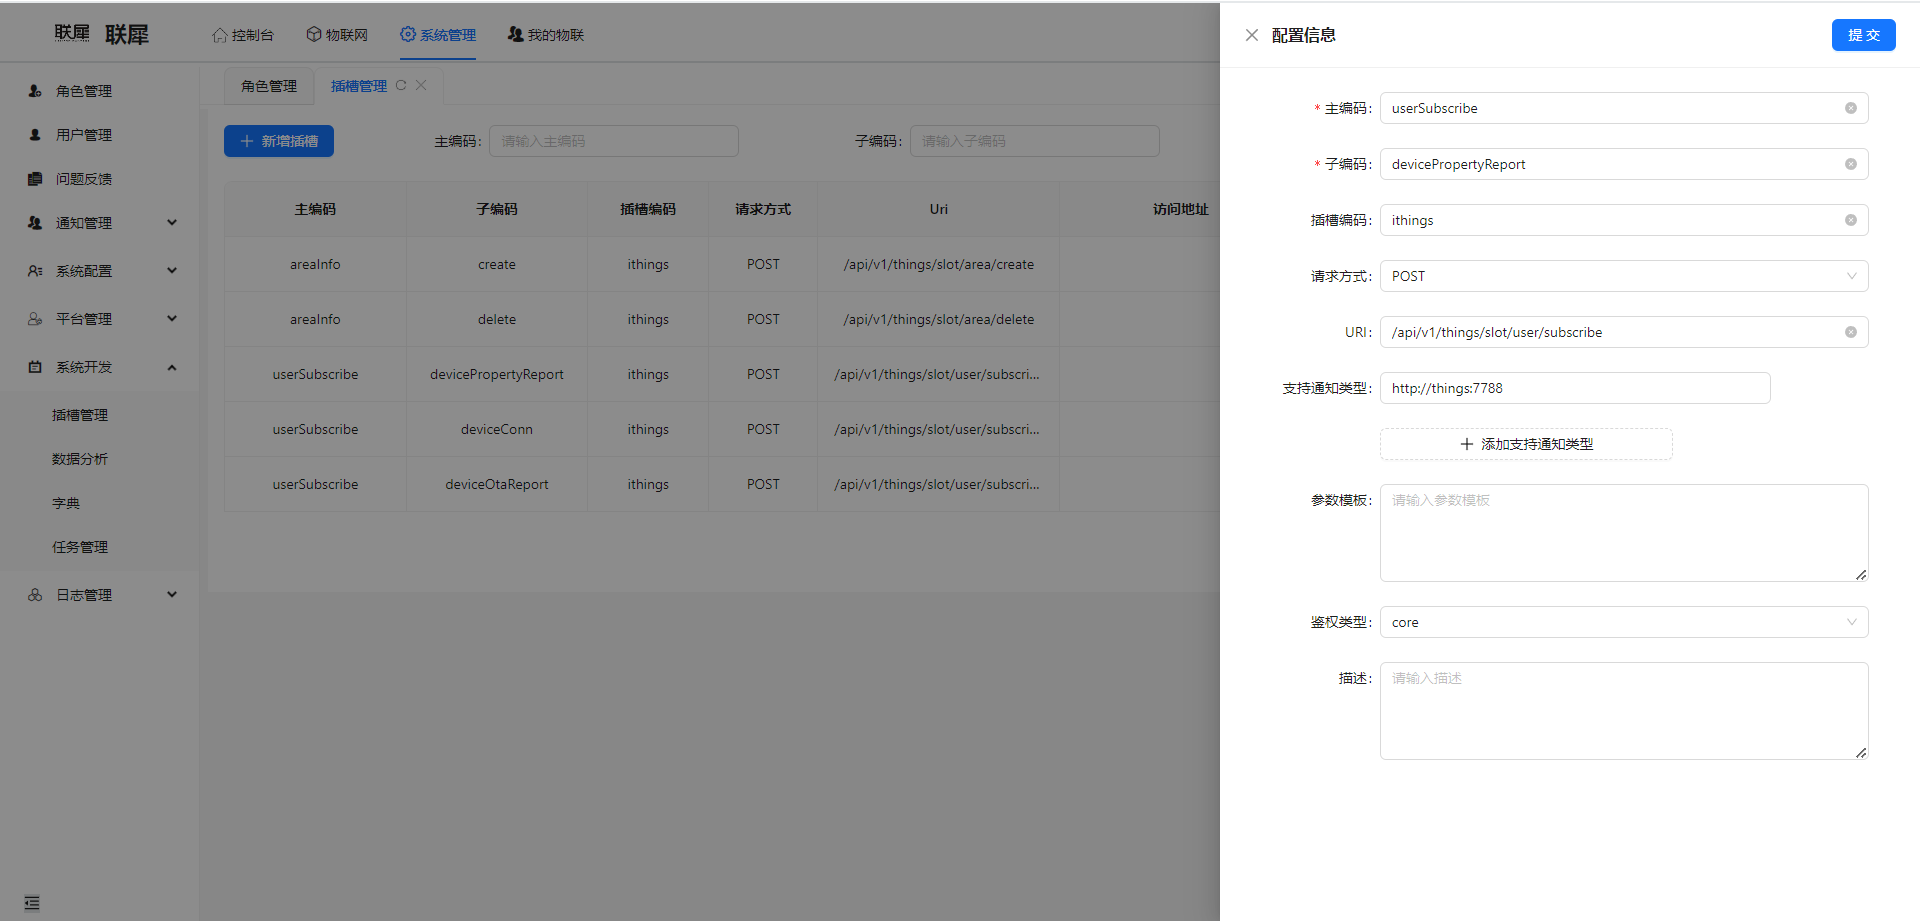Click the refresh icon on 插槽管理 tab
The image size is (1920, 921).
click(x=401, y=86)
